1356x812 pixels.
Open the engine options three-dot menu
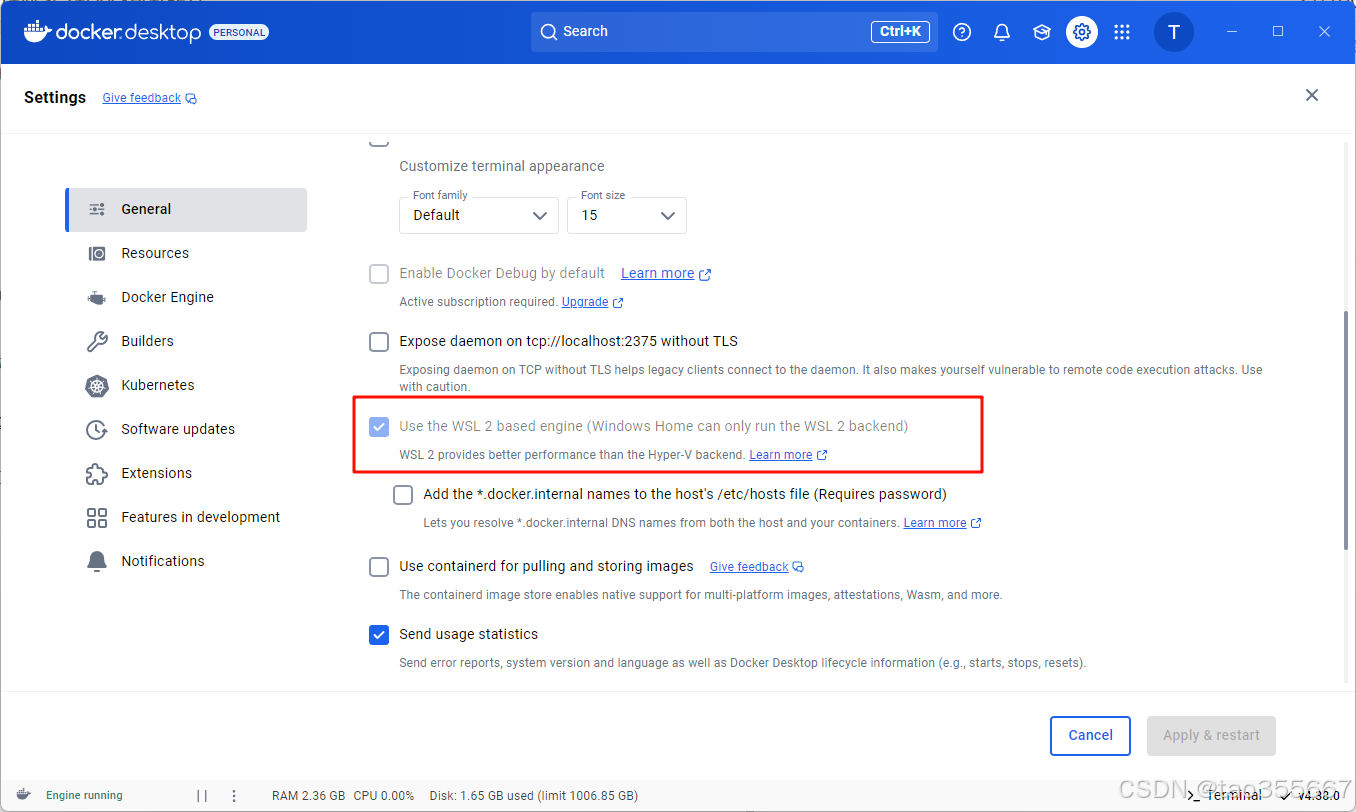[234, 796]
